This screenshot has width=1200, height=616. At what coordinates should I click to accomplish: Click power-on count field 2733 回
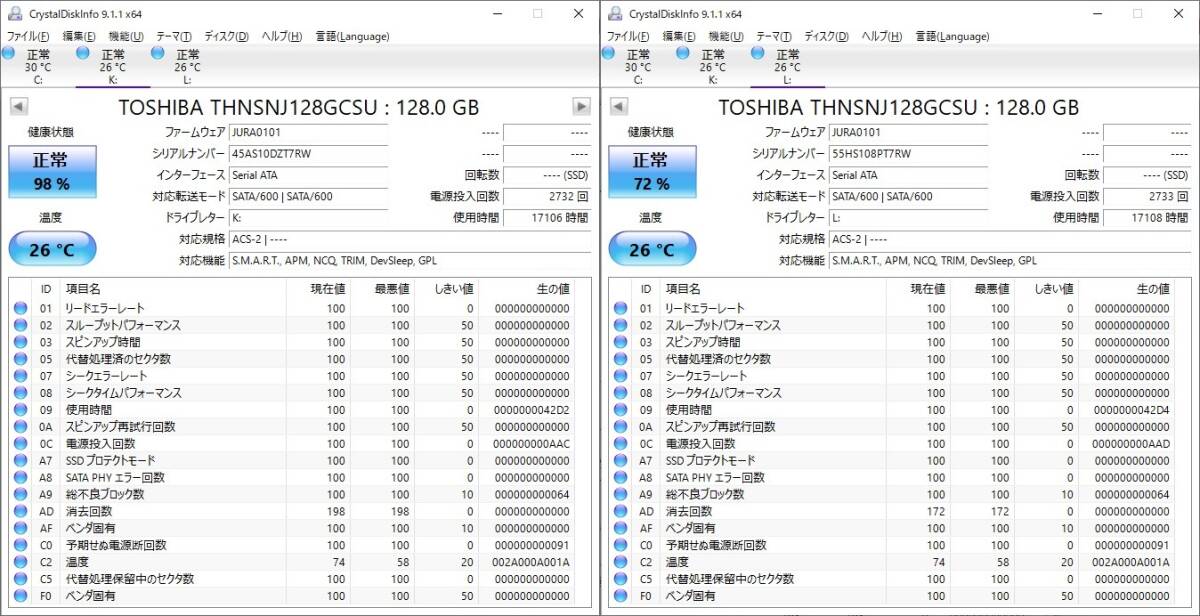click(1147, 197)
